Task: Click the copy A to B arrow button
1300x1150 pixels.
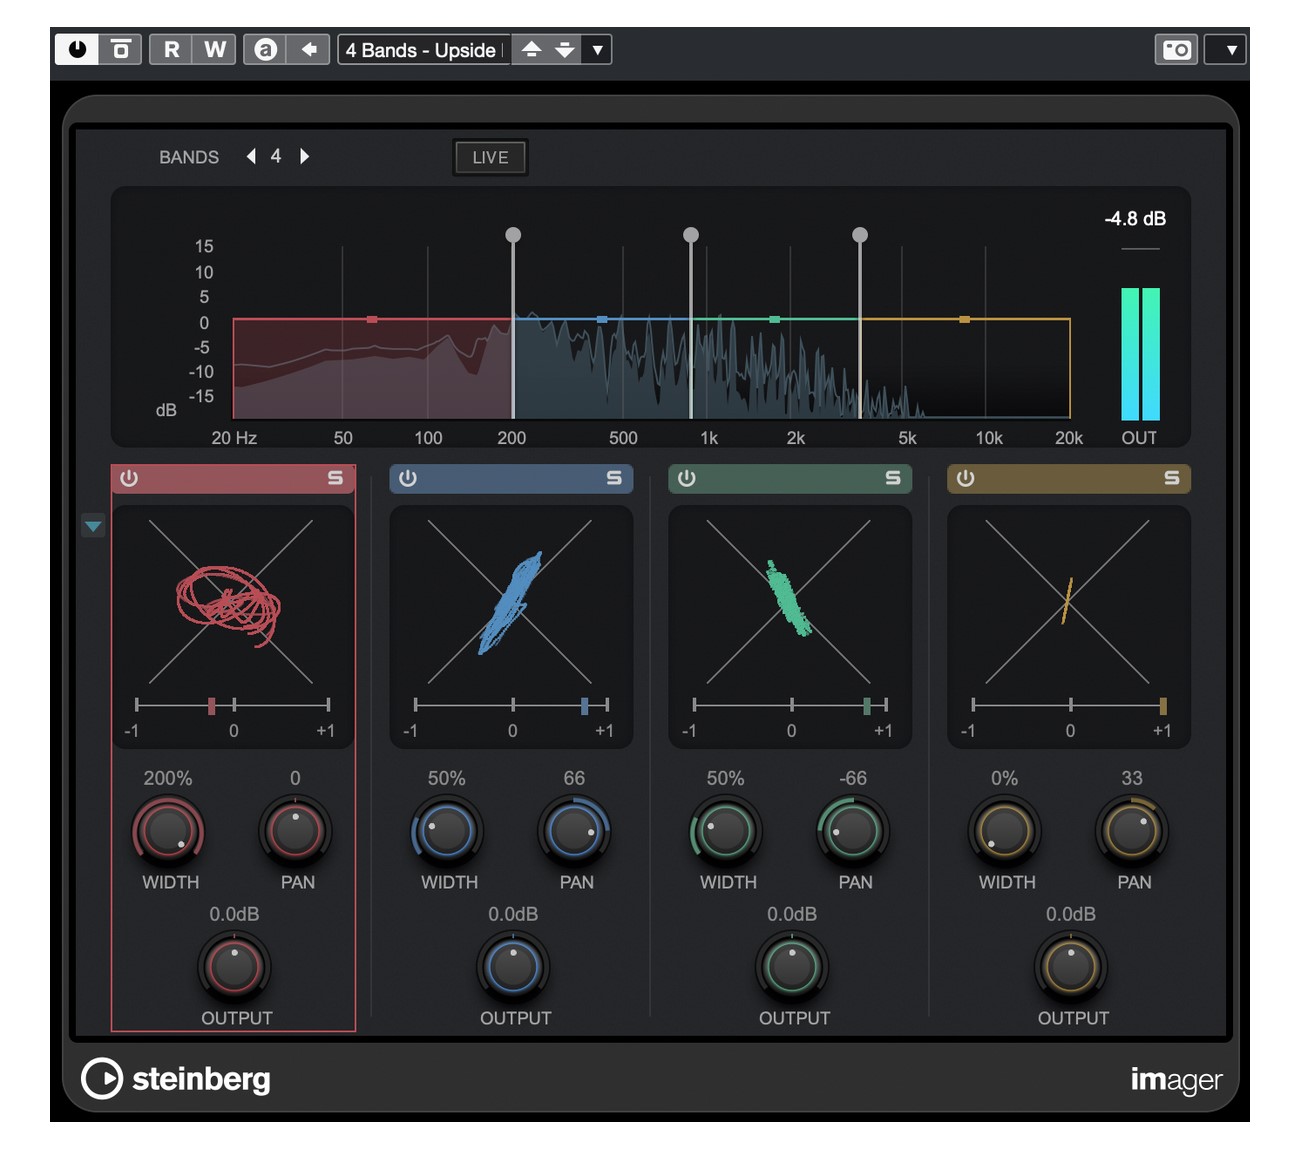Action: 308,49
